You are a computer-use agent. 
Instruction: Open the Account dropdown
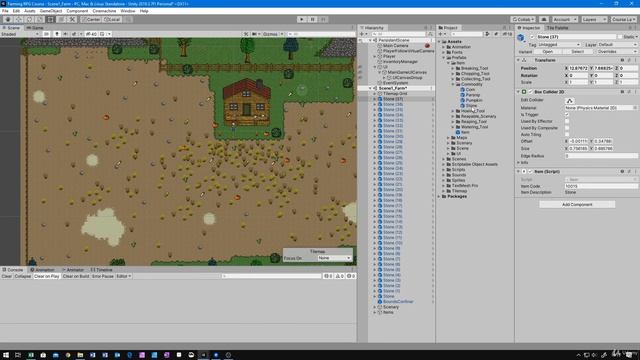(x=565, y=19)
